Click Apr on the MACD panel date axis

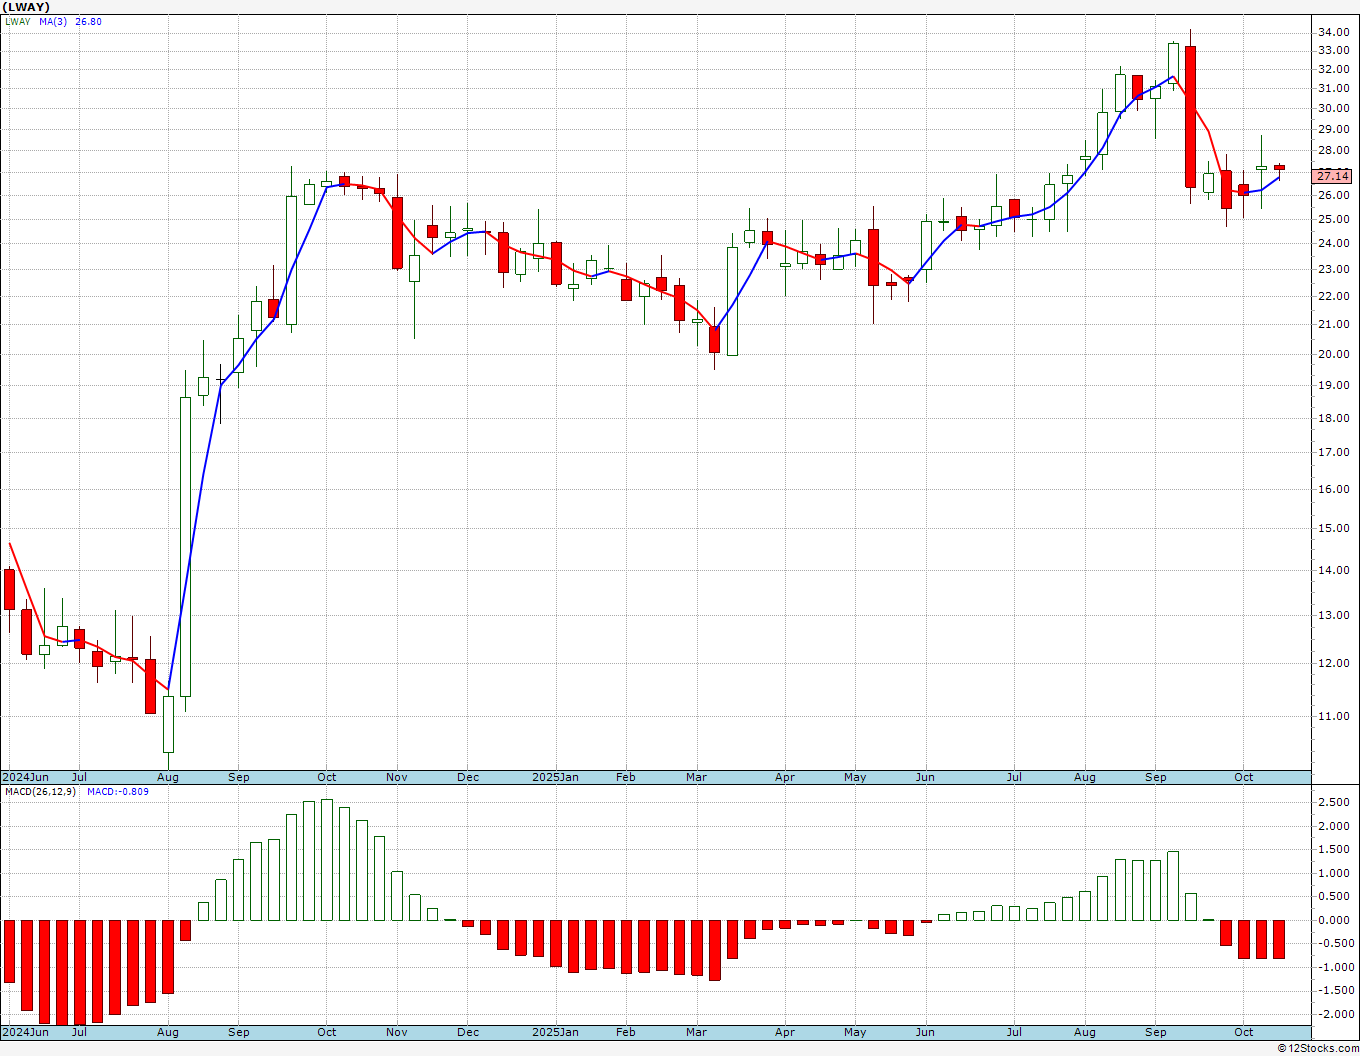click(785, 1032)
